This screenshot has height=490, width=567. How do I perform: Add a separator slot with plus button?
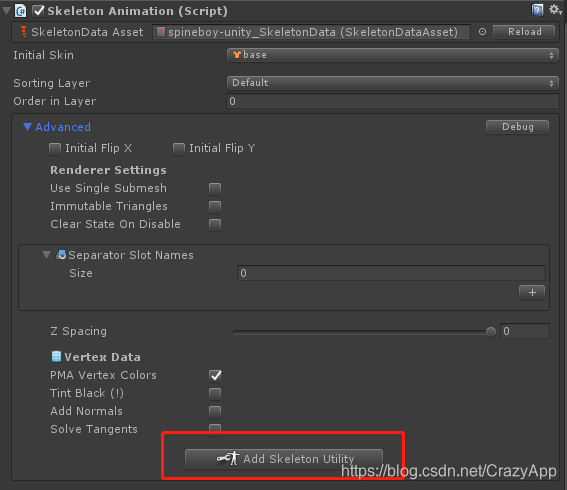(532, 292)
